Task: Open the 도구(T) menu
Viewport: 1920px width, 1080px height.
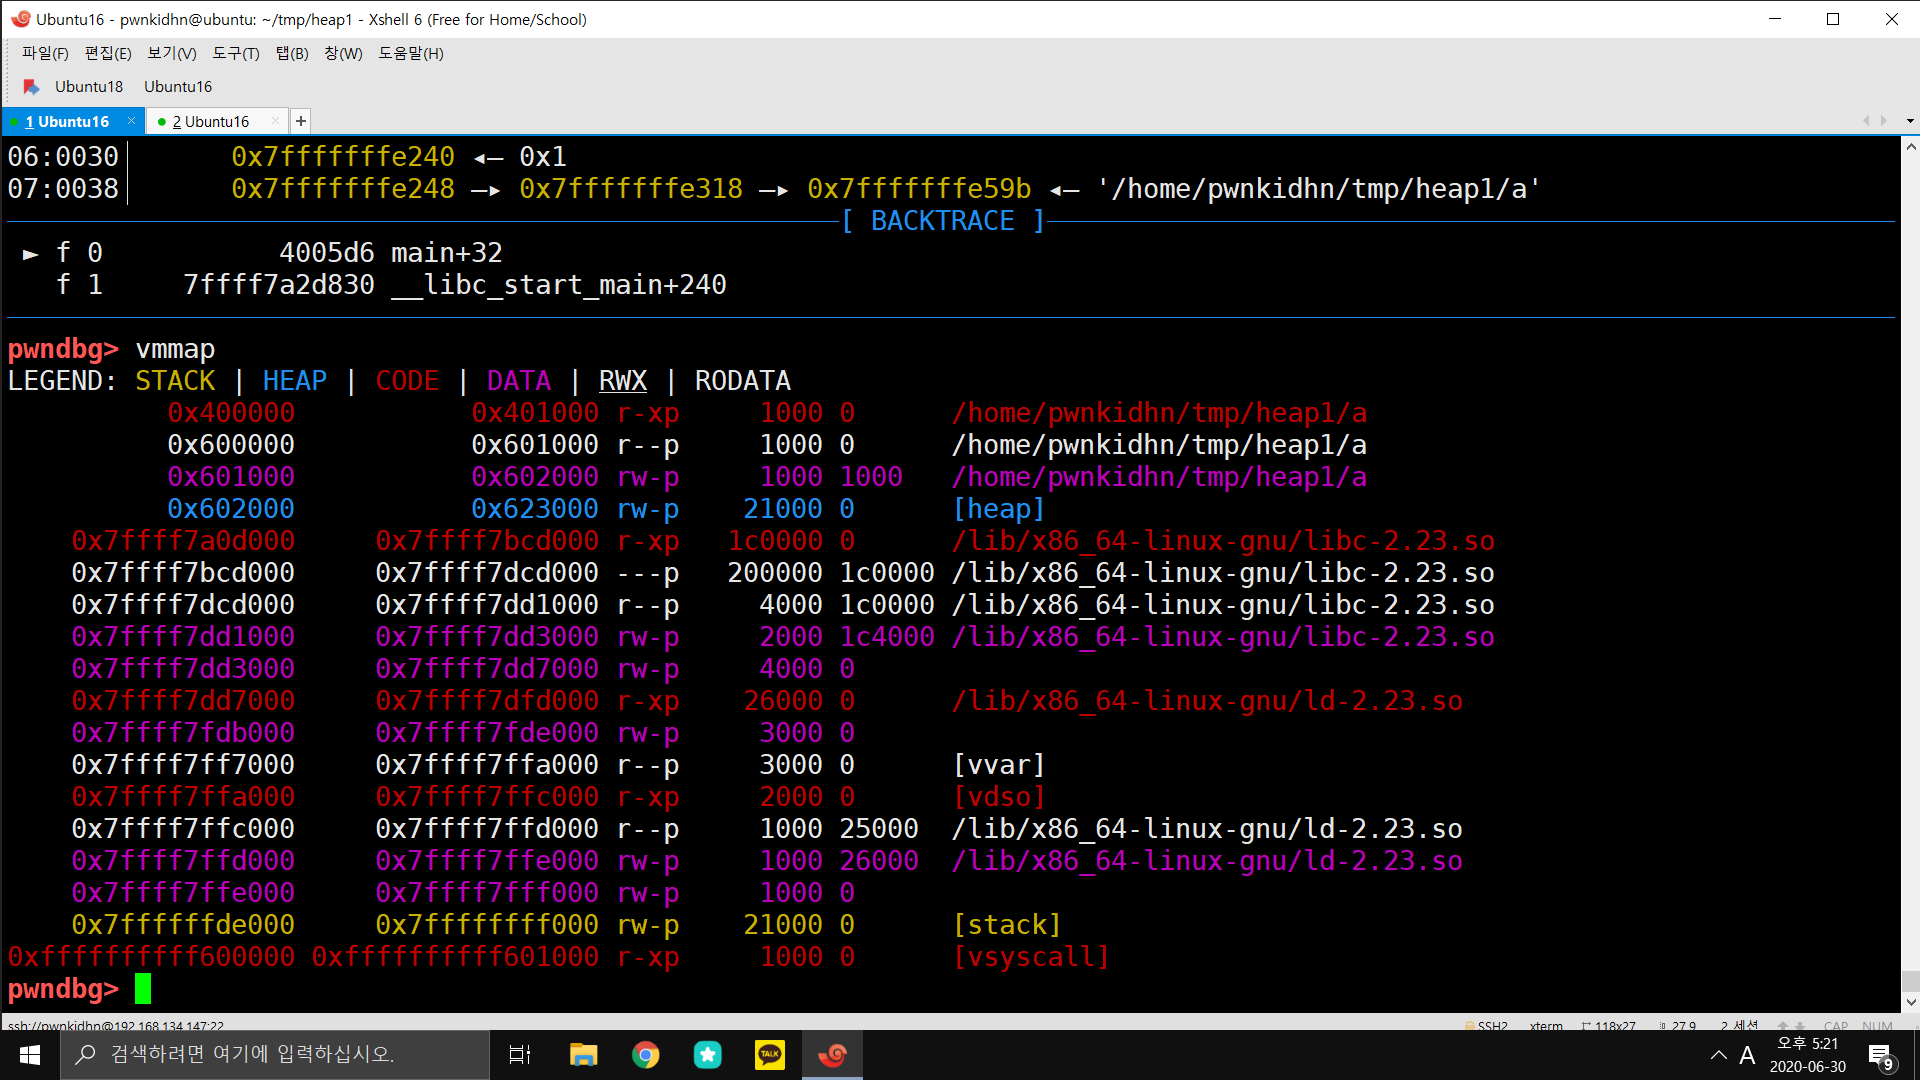Action: click(x=236, y=53)
